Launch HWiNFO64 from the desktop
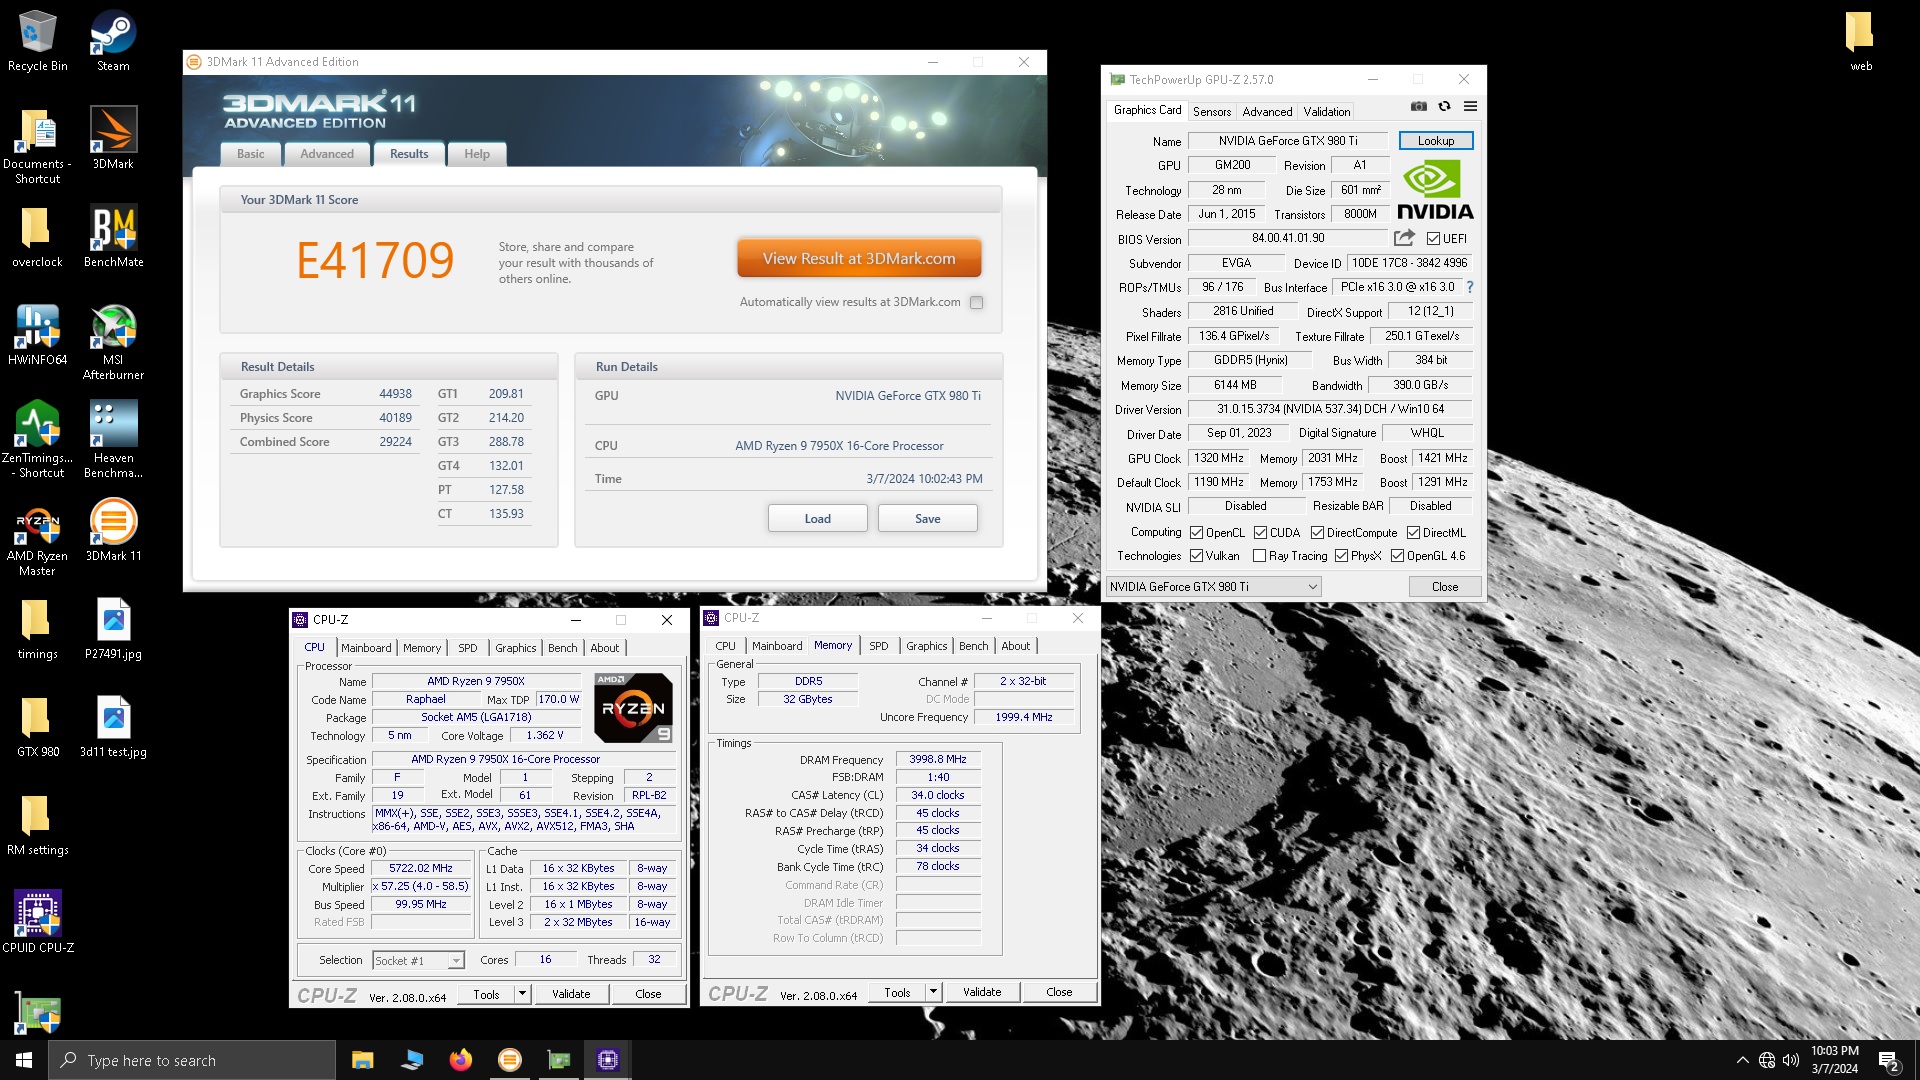 pos(37,335)
